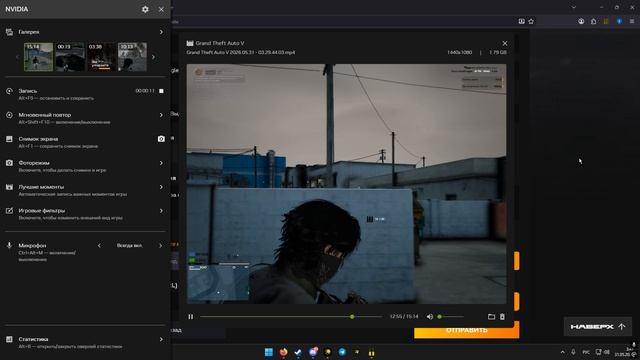The width and height of the screenshot is (640, 360).
Task: Open the browser extensions icon
Action: [593, 21]
